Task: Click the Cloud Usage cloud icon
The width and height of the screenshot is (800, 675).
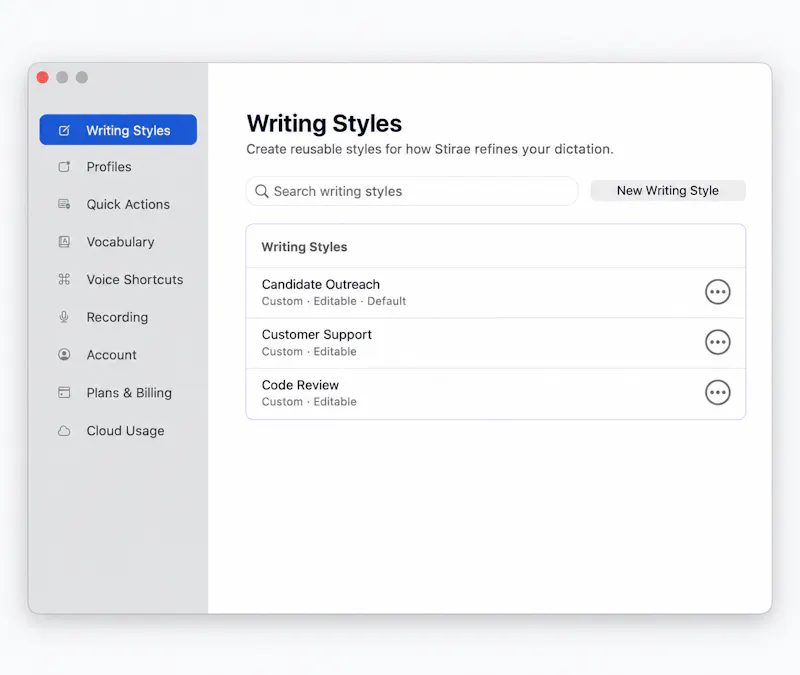Action: tap(64, 431)
